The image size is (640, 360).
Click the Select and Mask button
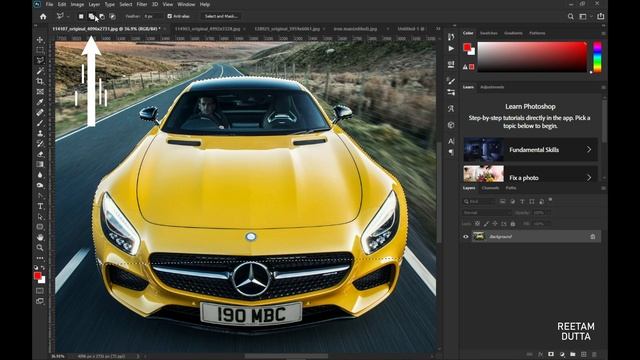(221, 16)
